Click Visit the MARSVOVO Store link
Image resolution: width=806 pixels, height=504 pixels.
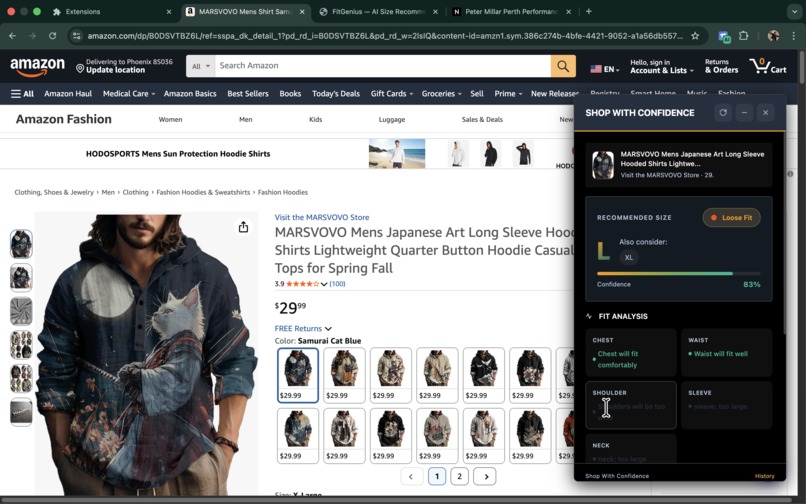pos(322,217)
